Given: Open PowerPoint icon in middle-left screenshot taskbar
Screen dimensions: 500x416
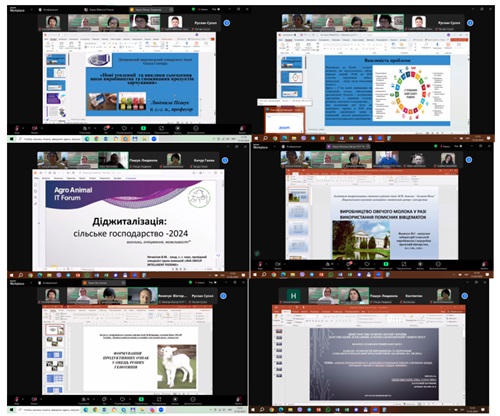Looking at the screenshot, I should pyautogui.click(x=78, y=275).
